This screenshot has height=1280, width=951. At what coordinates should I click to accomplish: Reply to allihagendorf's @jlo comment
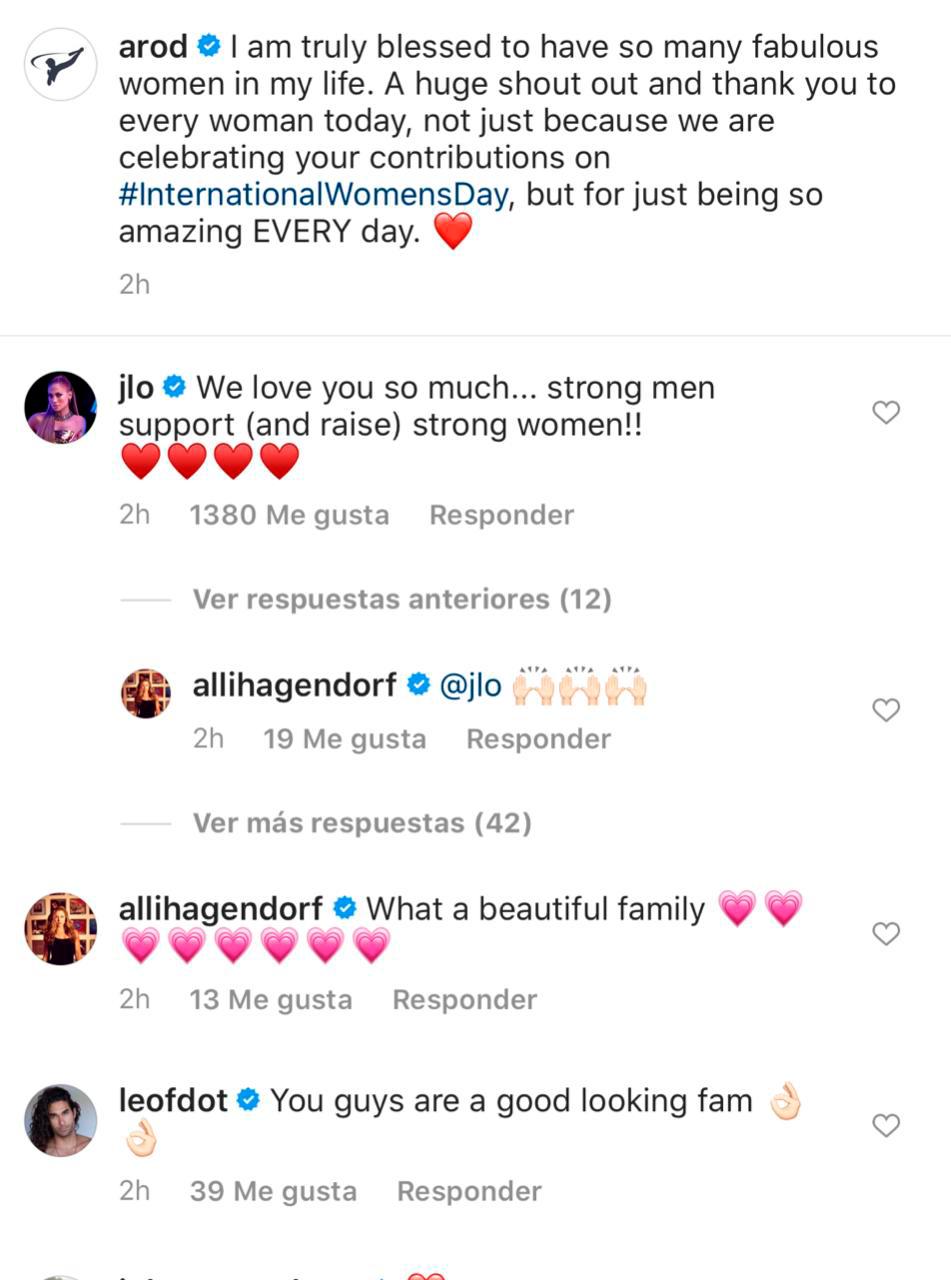point(538,739)
